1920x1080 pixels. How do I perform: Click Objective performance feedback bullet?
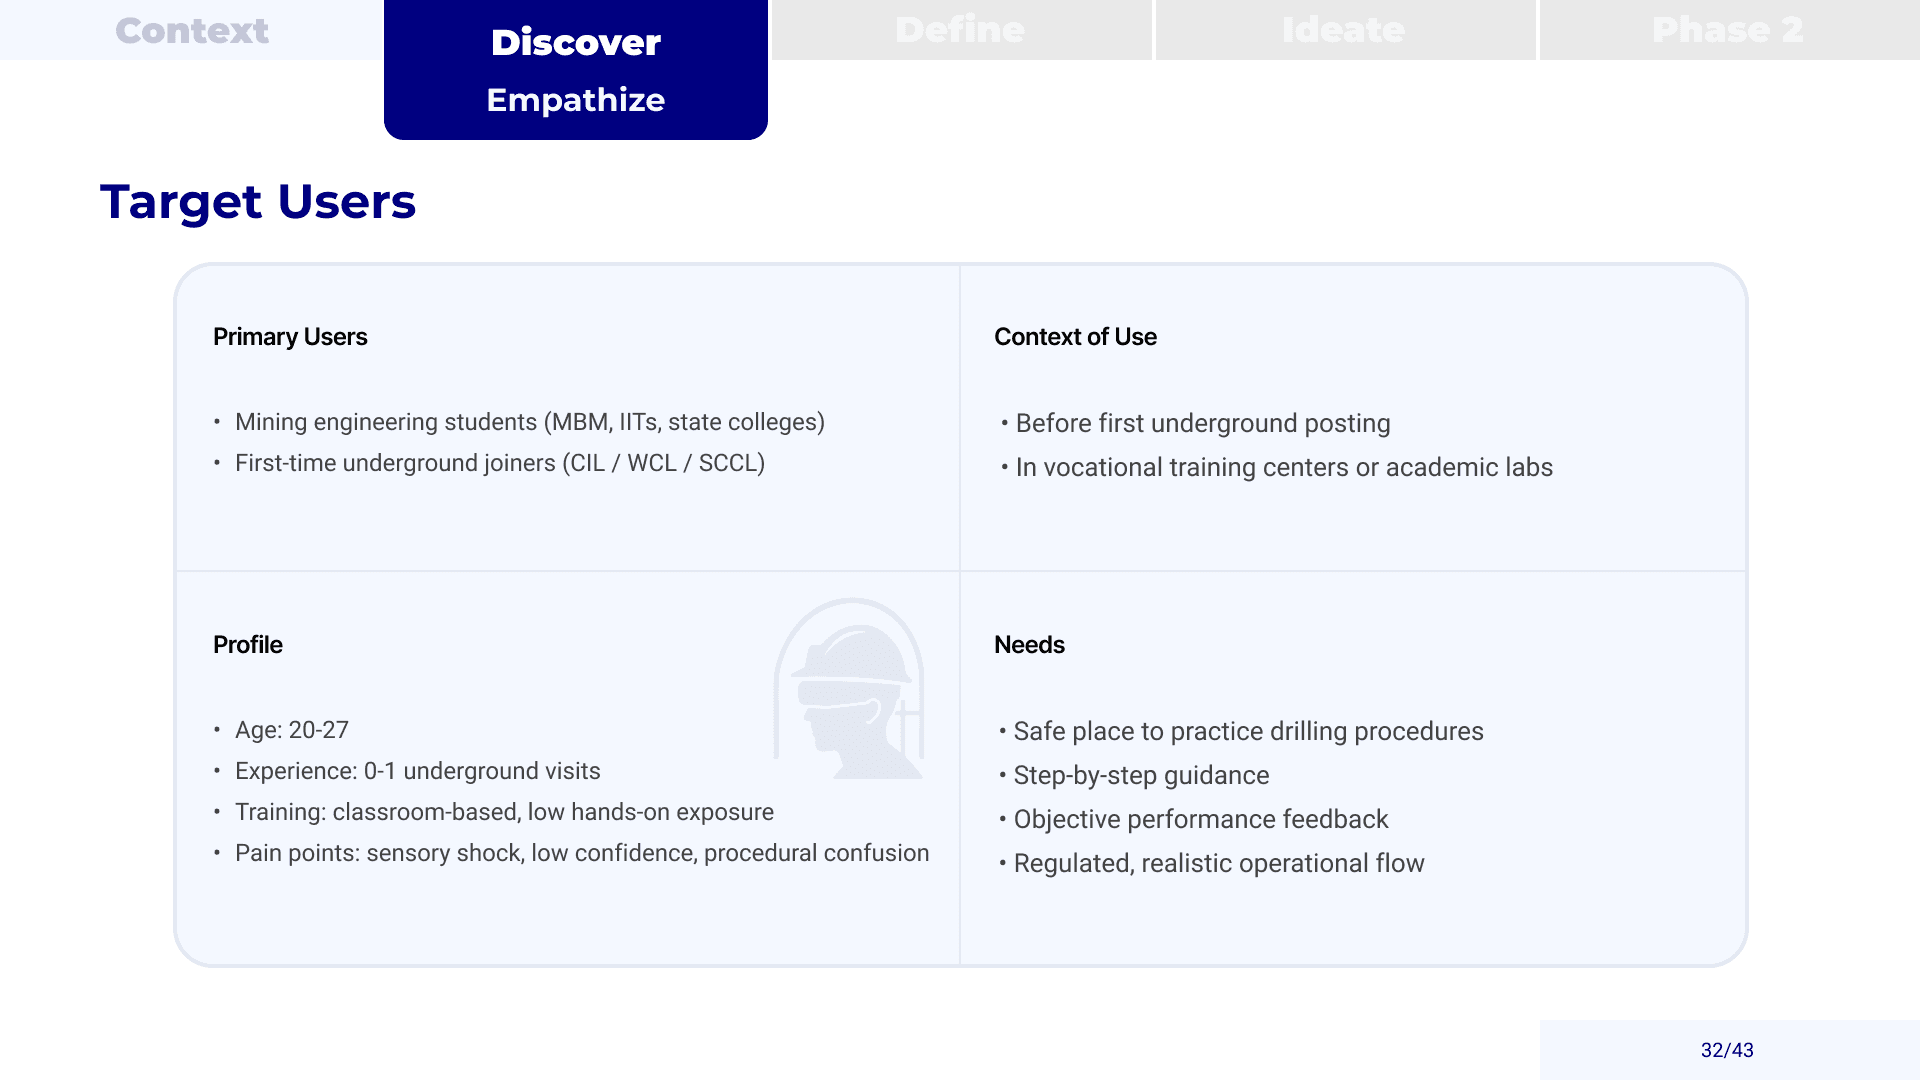(x=1200, y=819)
